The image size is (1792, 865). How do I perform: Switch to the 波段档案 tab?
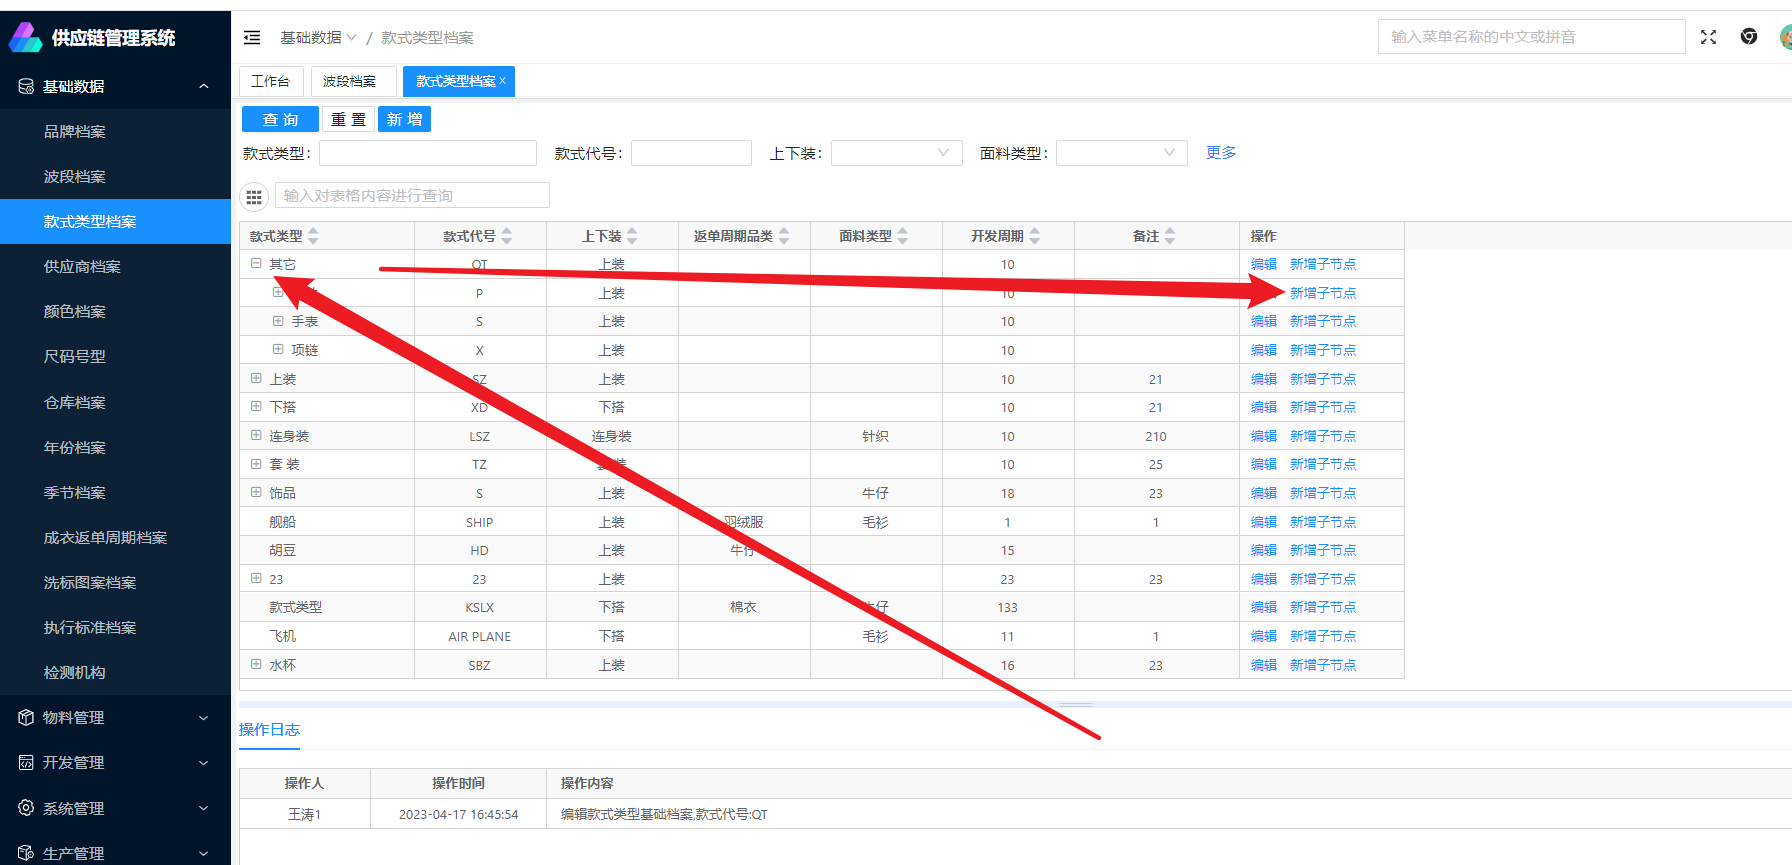[350, 81]
